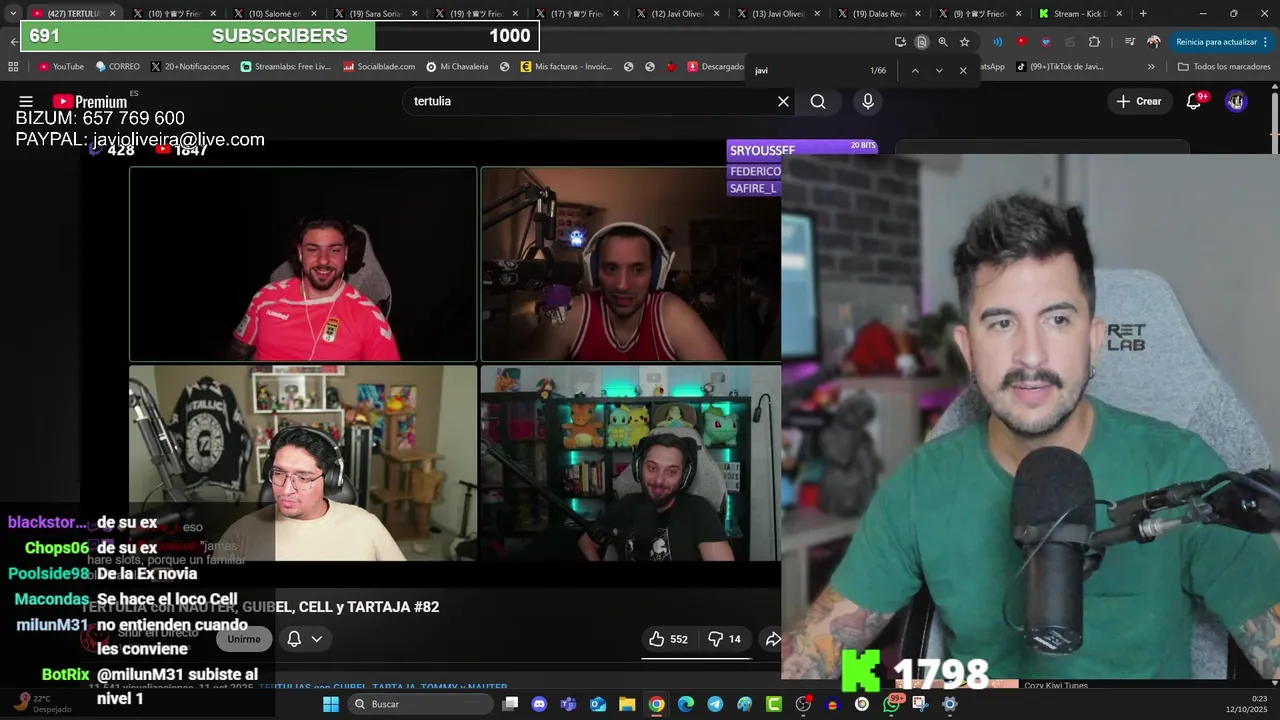Open File Explorer from the taskbar

point(627,704)
